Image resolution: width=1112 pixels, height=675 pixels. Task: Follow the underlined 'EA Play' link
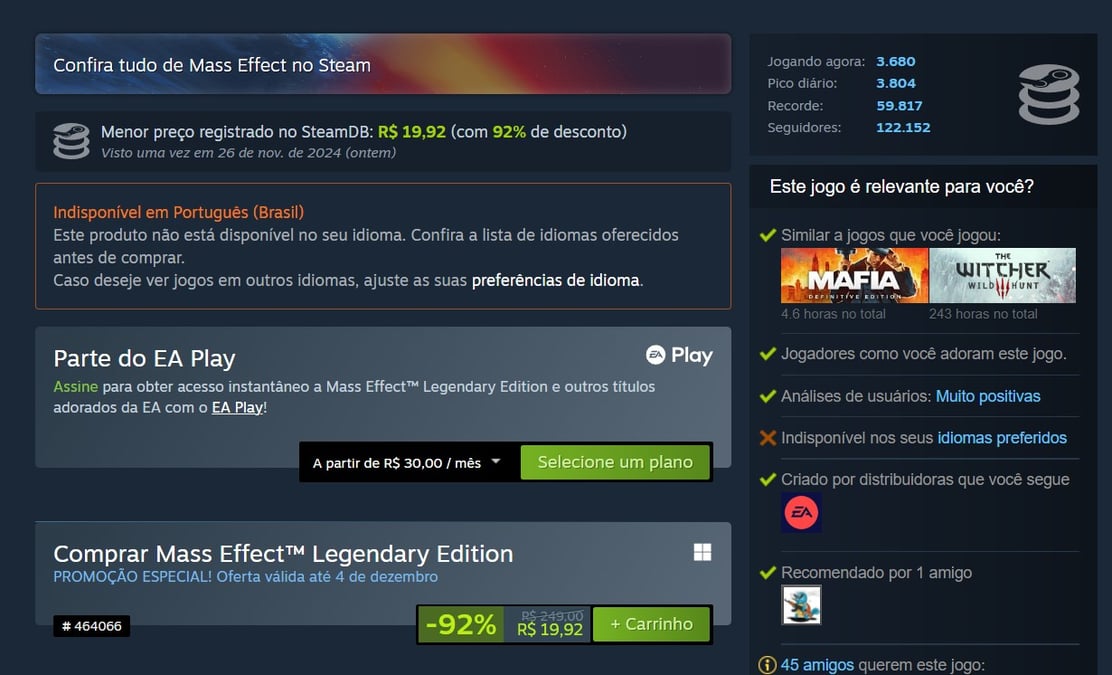point(237,408)
